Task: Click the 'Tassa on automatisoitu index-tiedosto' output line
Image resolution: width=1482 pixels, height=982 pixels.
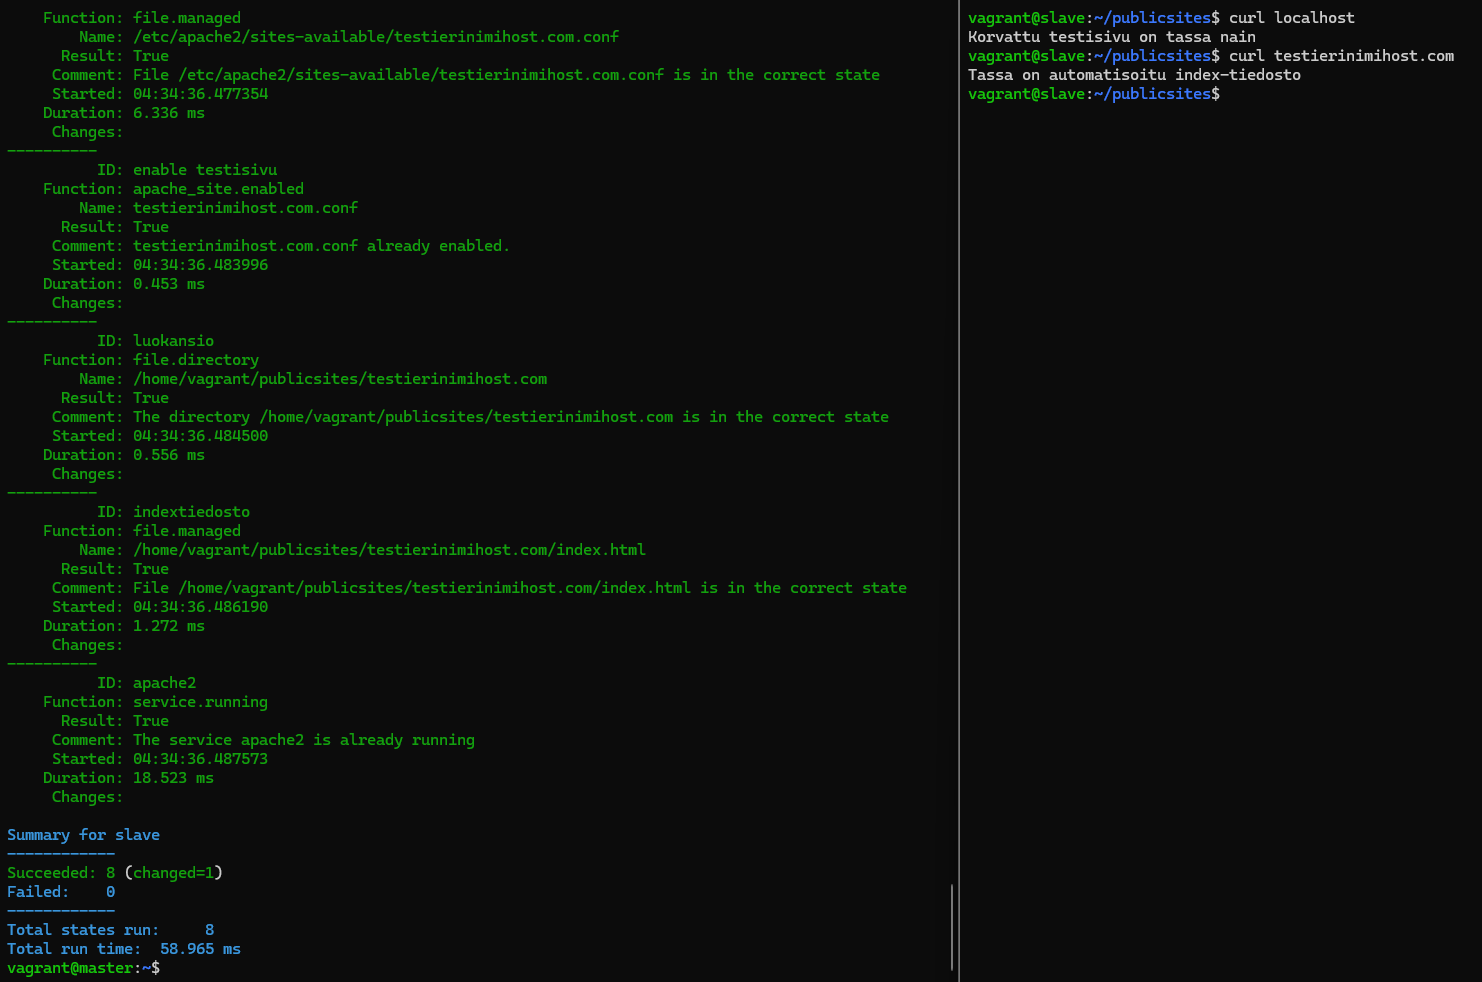Action: pos(1134,75)
